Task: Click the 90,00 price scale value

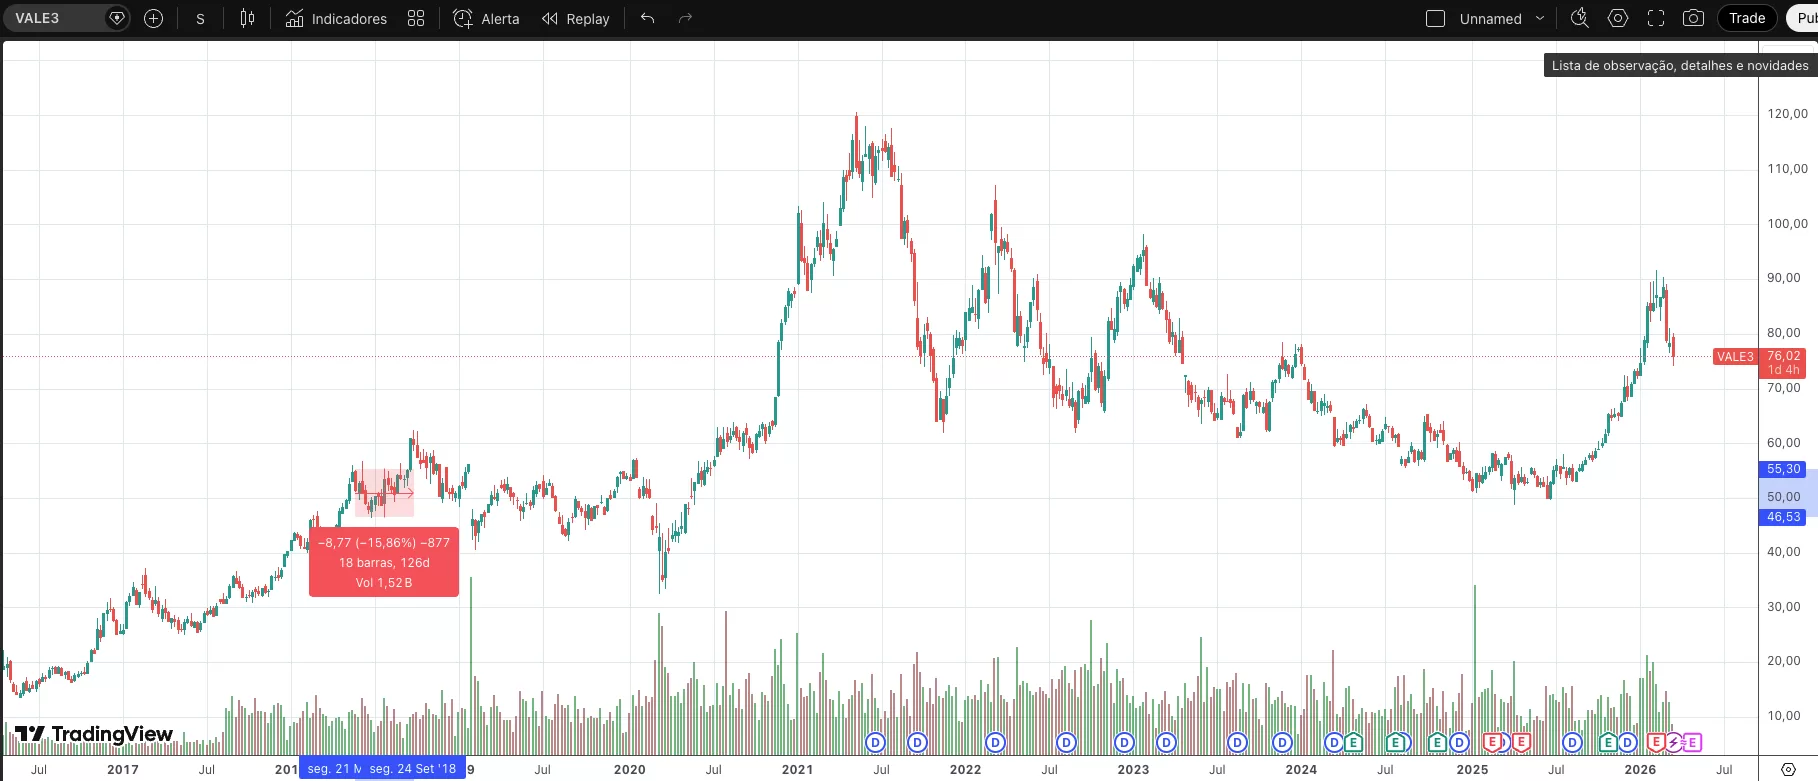Action: (x=1784, y=278)
